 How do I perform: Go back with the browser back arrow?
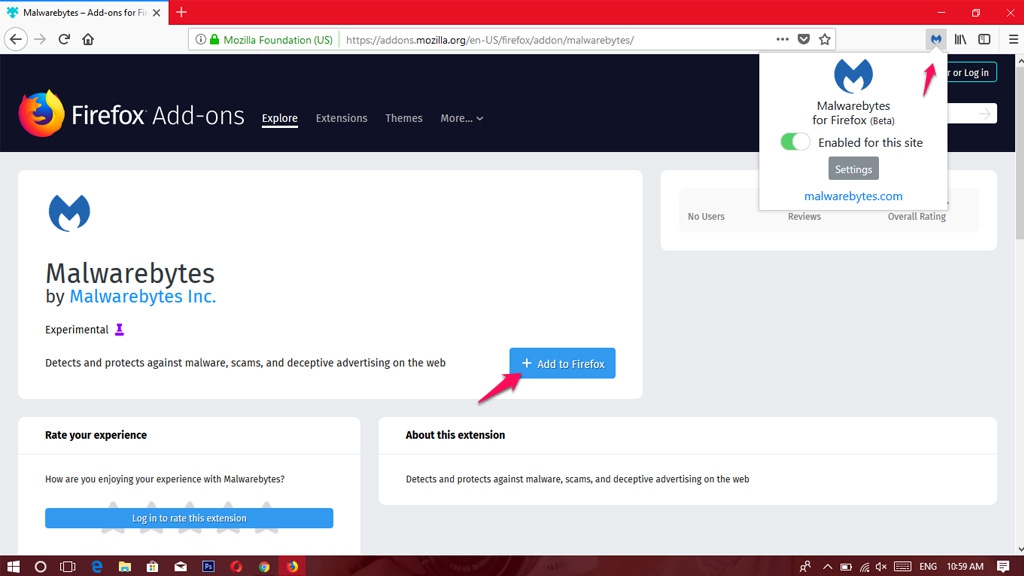click(x=16, y=39)
